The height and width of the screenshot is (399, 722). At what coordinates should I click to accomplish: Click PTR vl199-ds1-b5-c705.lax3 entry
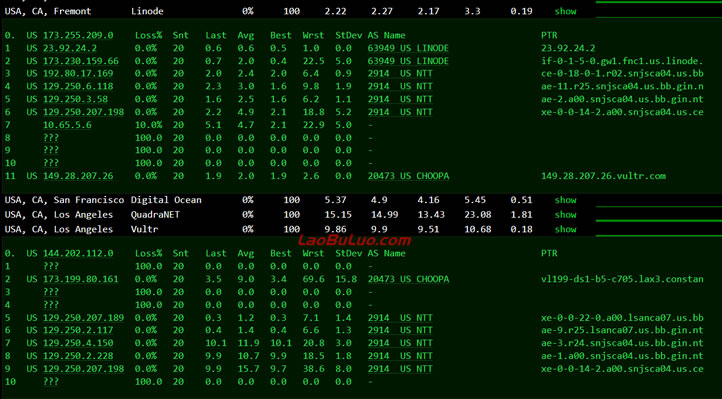[622, 279]
